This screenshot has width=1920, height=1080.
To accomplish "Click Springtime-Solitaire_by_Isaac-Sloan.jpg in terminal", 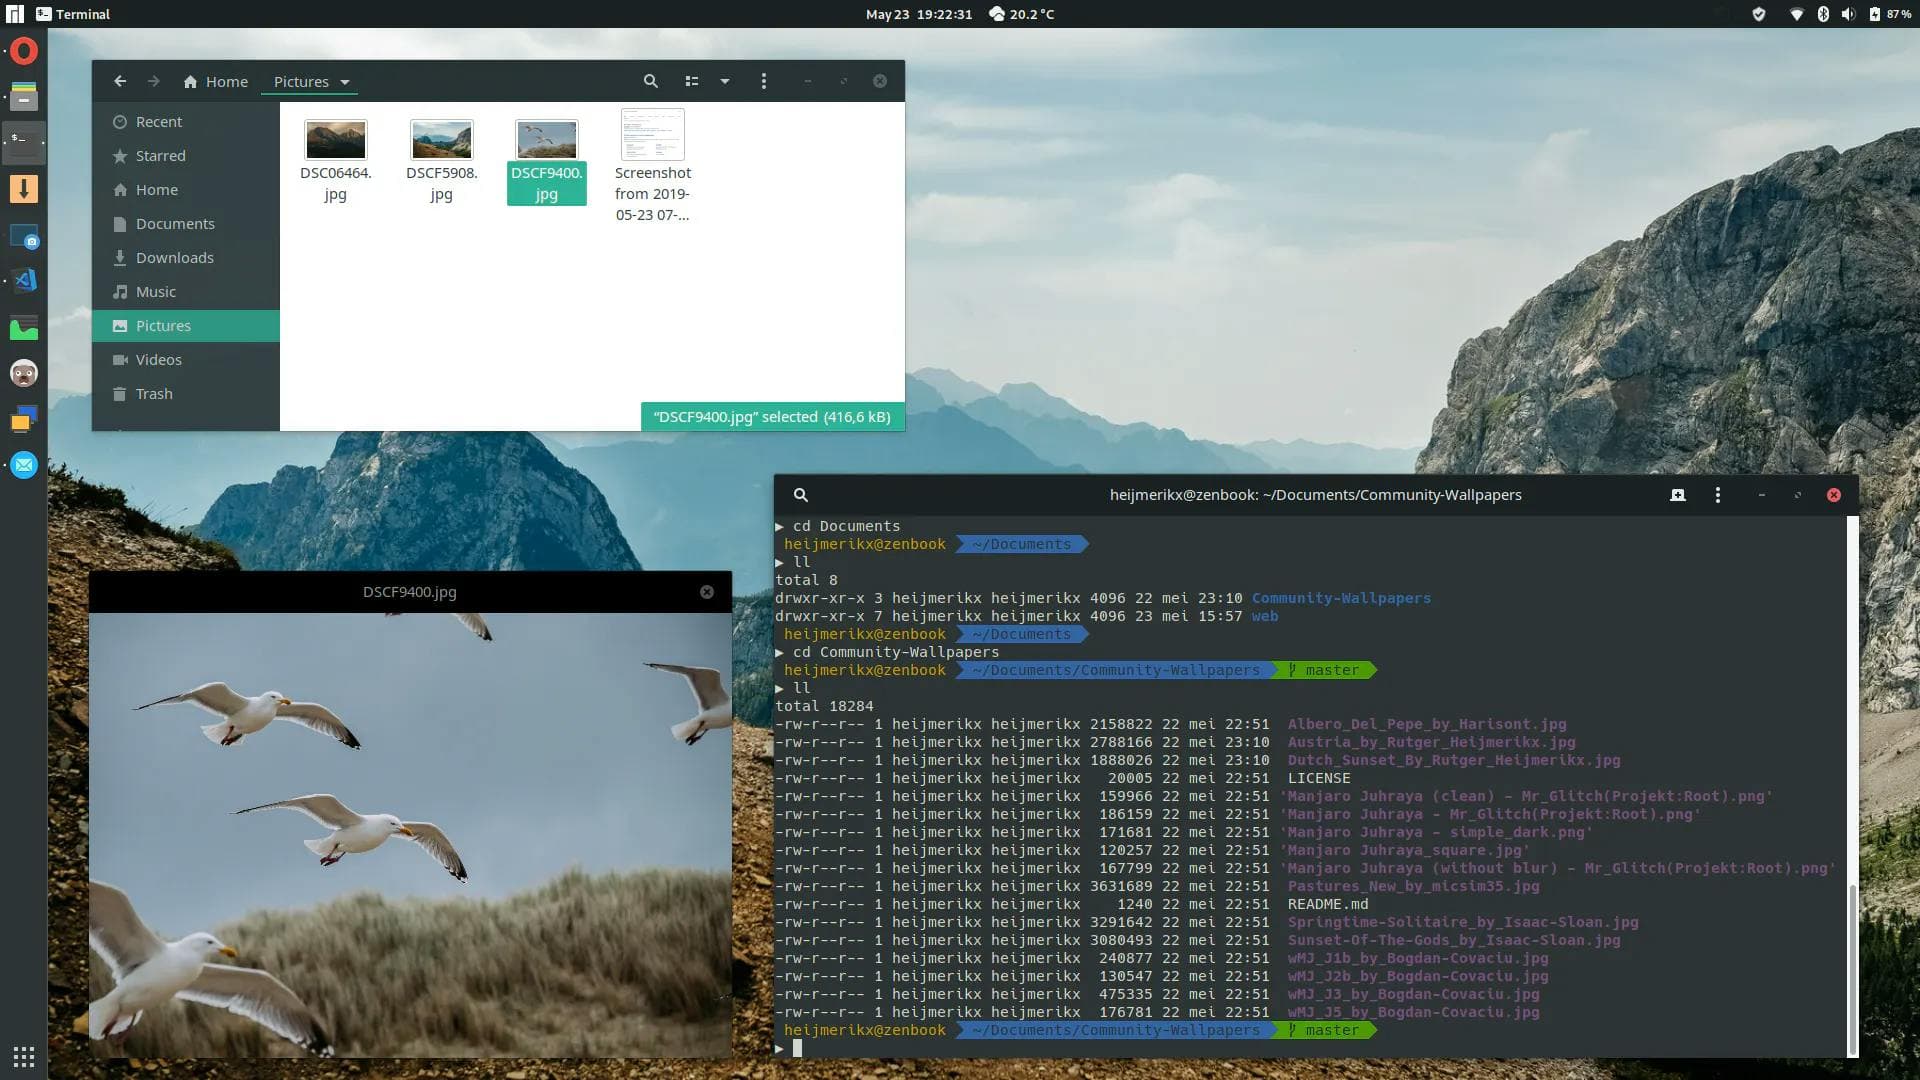I will (x=1463, y=922).
